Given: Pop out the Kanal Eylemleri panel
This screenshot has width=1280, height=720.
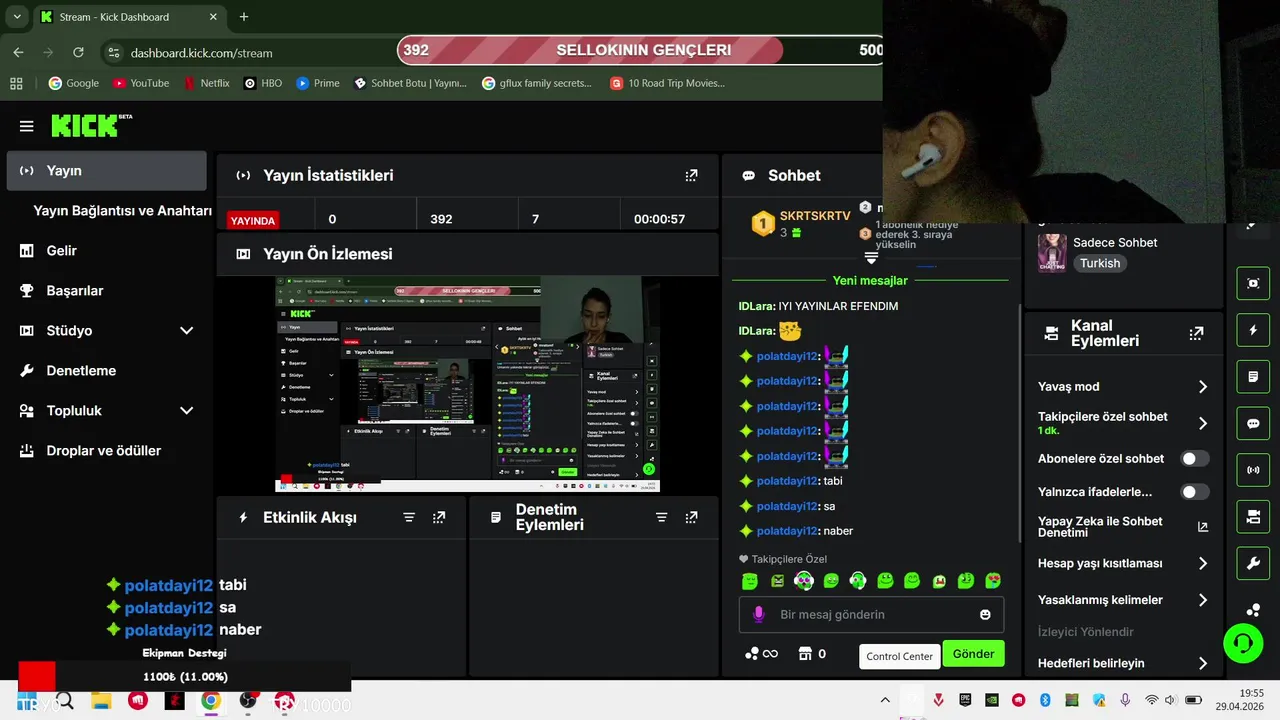Looking at the screenshot, I should [x=1196, y=334].
